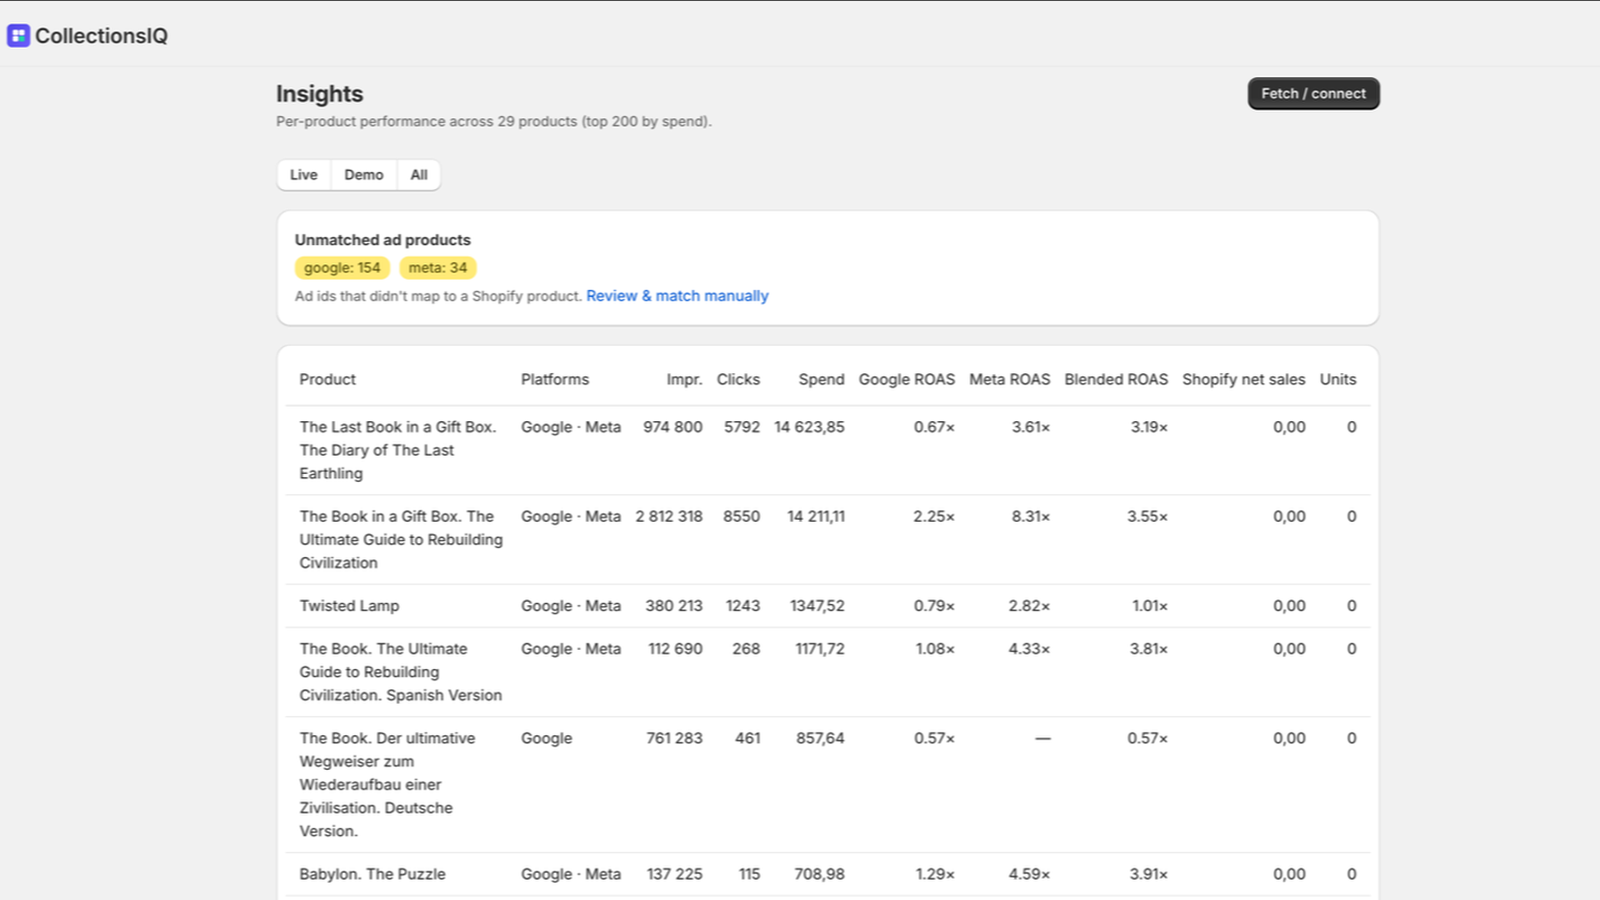The image size is (1600, 900).
Task: Open the CollectionsIQ home title
Action: 101,36
